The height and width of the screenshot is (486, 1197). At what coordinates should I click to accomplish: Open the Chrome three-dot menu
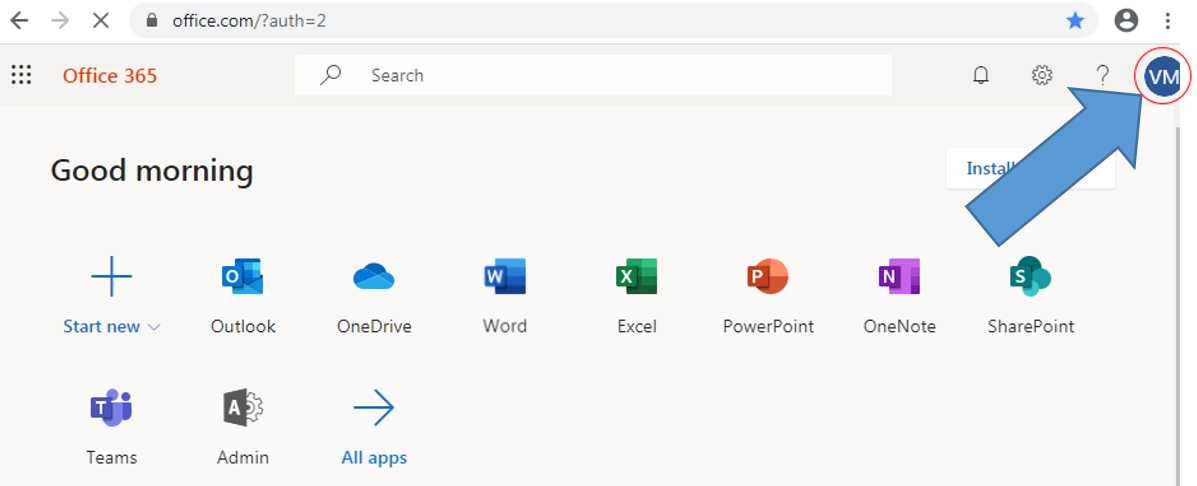pyautogui.click(x=1168, y=21)
